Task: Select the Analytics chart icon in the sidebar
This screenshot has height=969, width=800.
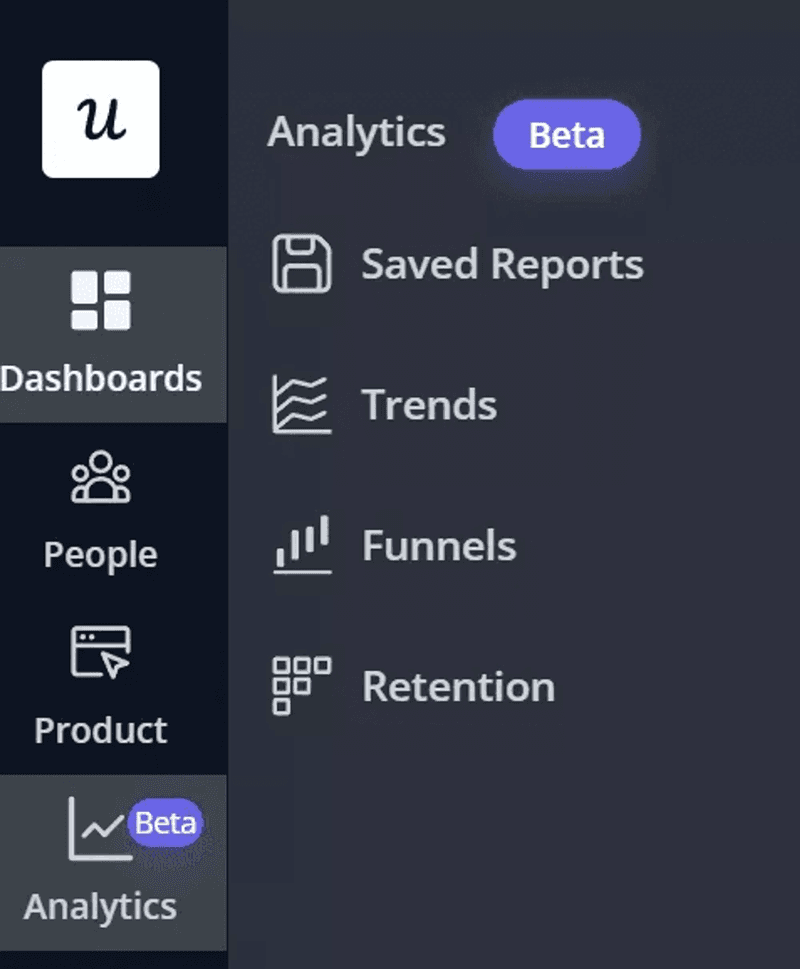Action: [x=90, y=827]
